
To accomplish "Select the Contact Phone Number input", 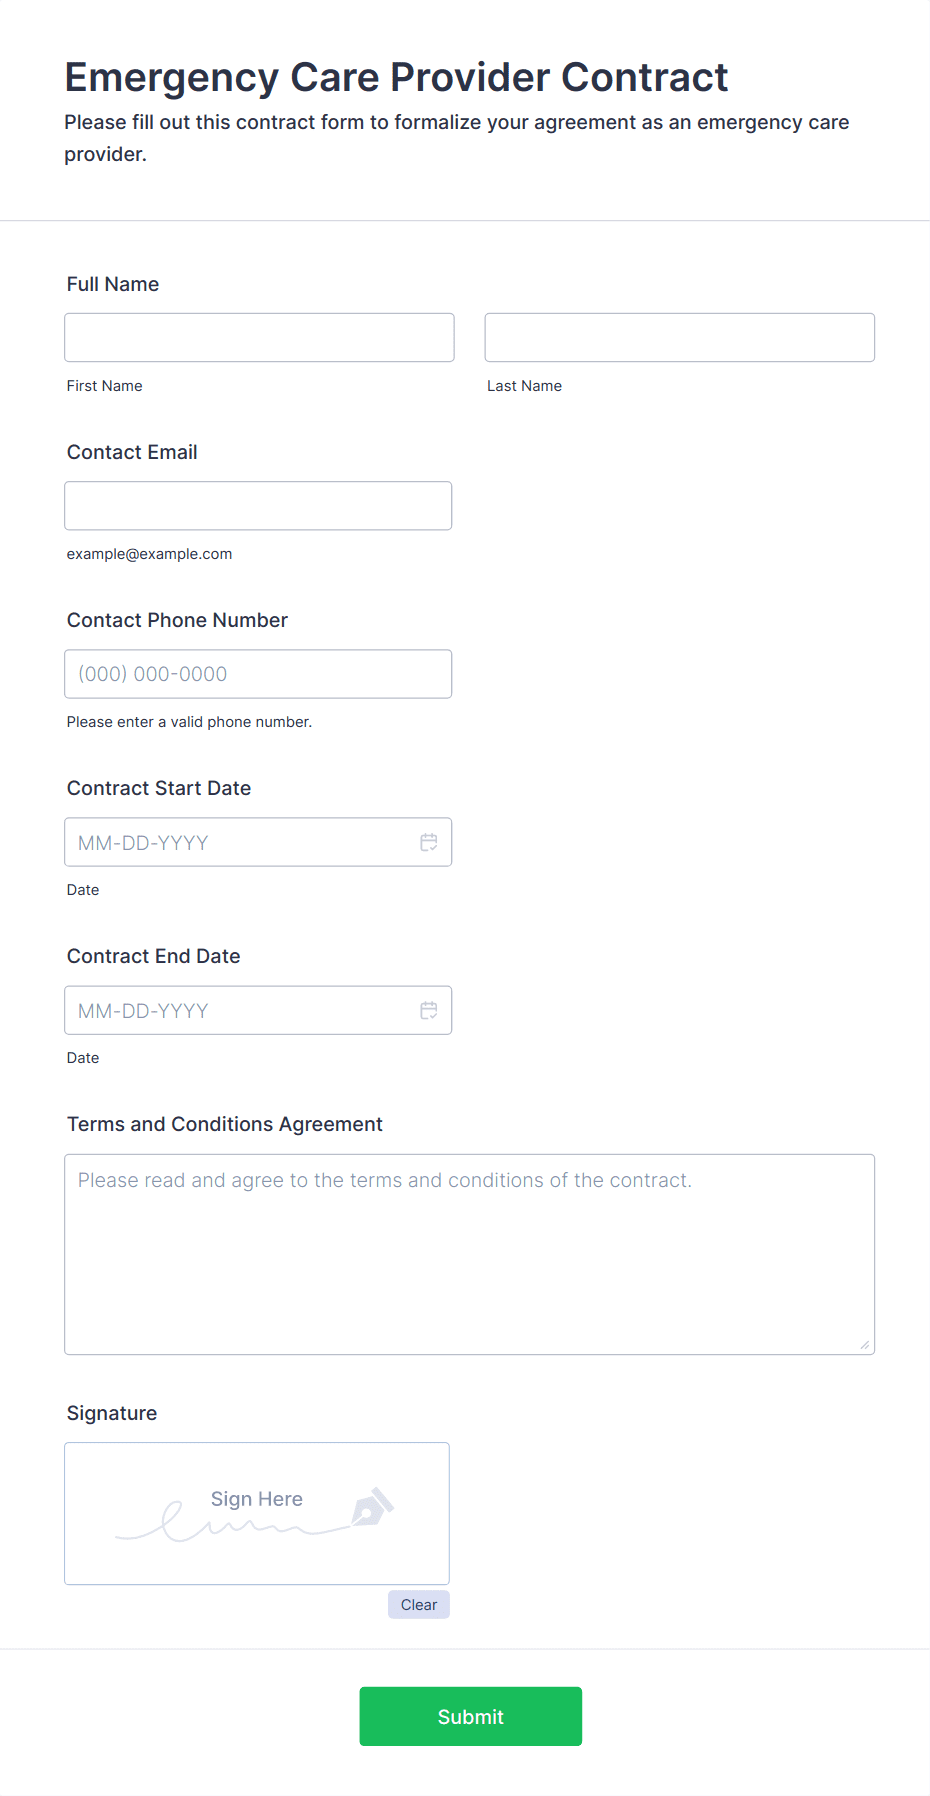I will pyautogui.click(x=258, y=673).
